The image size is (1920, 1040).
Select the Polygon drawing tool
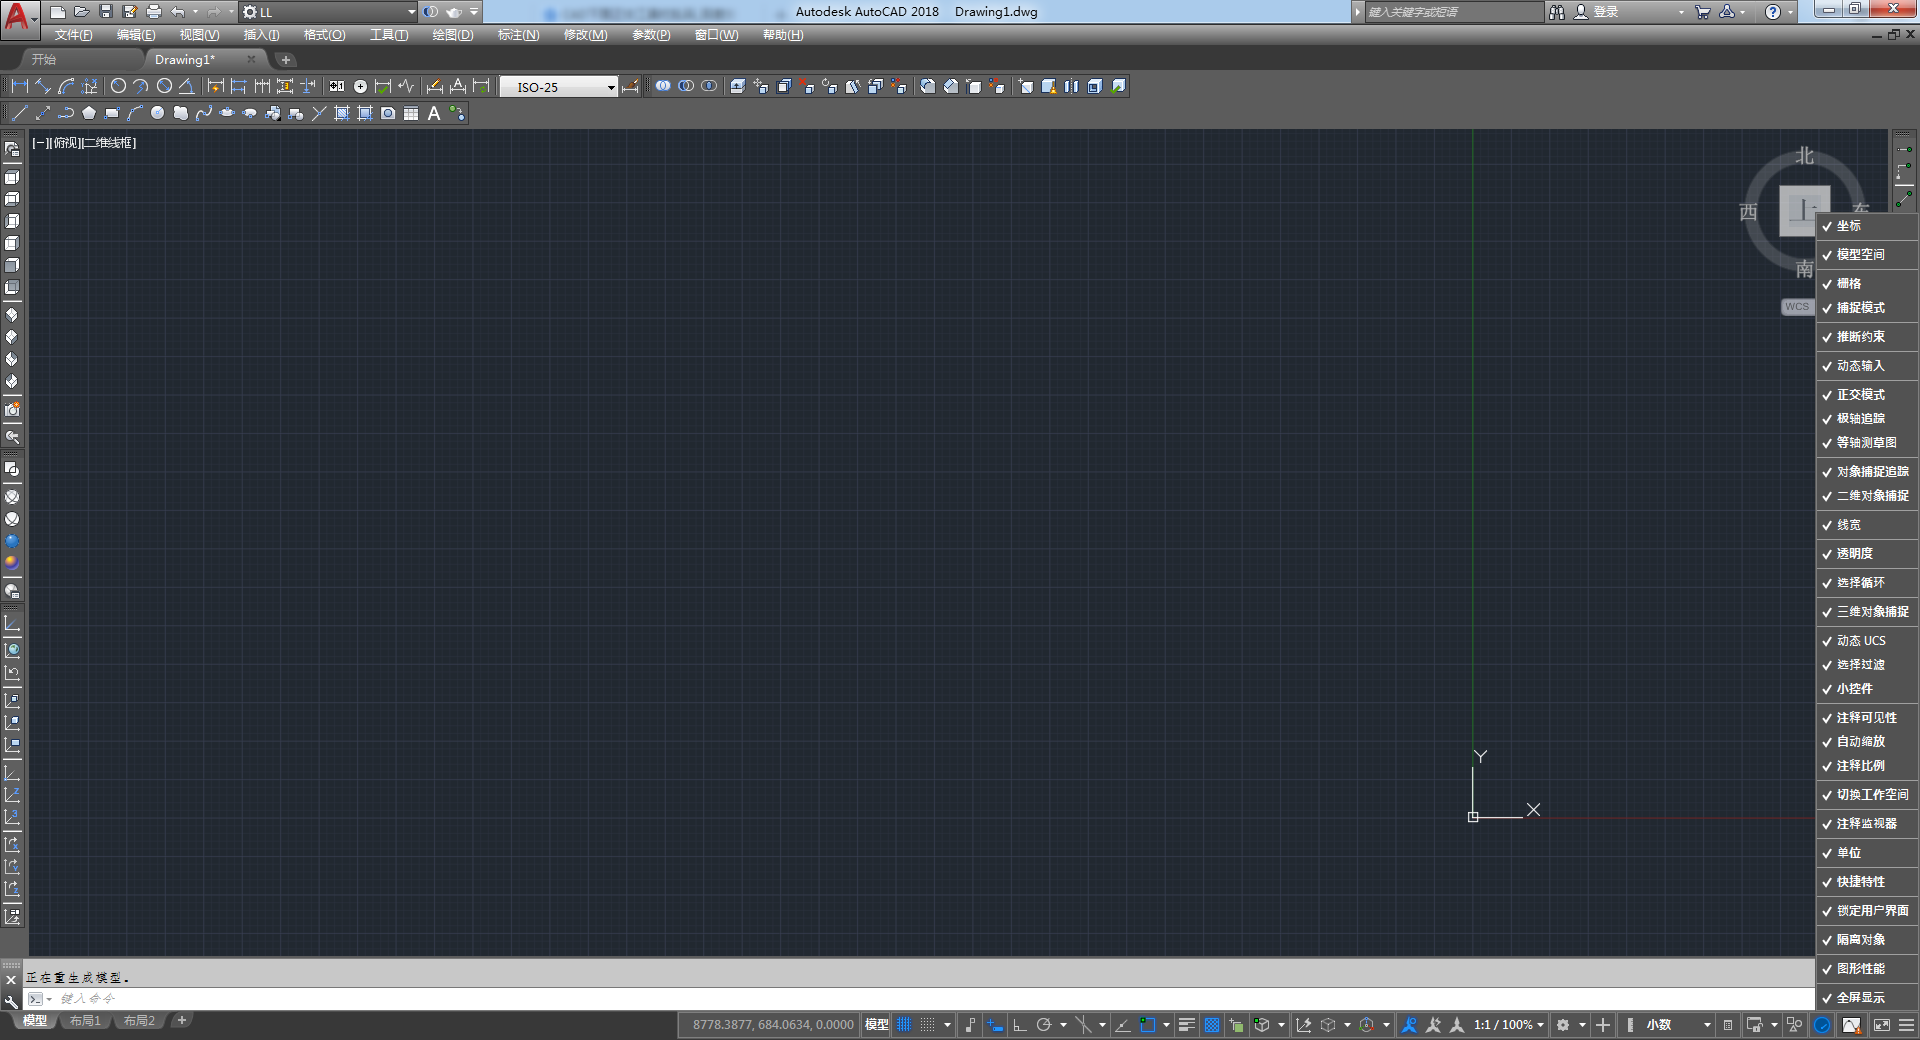click(x=89, y=113)
